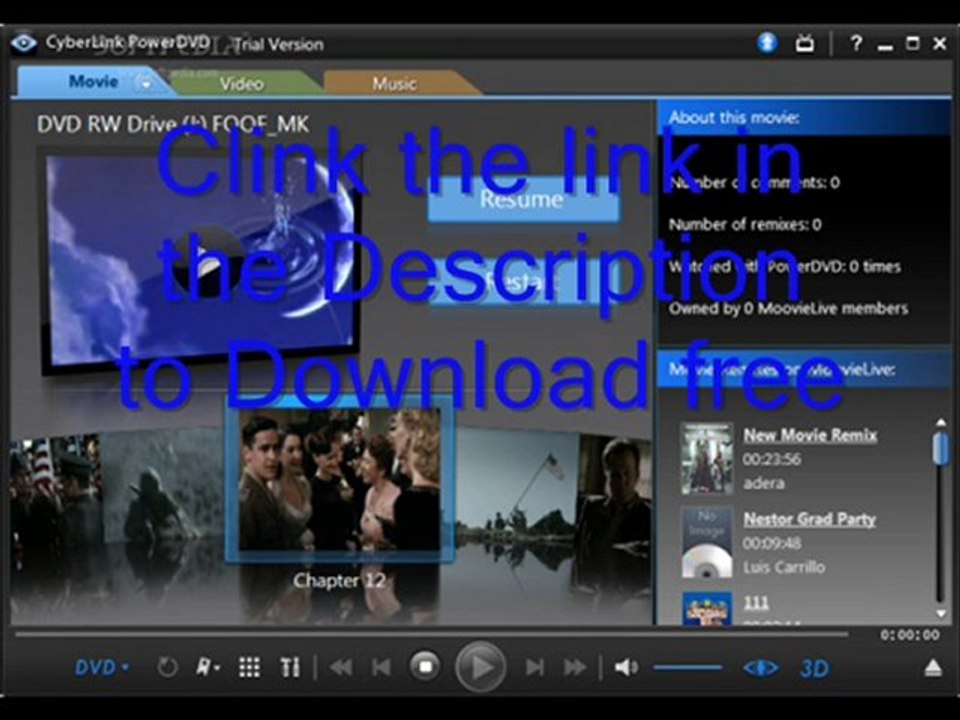The width and height of the screenshot is (960, 720).
Task: Click the 0:00:00 time display
Action: point(910,635)
